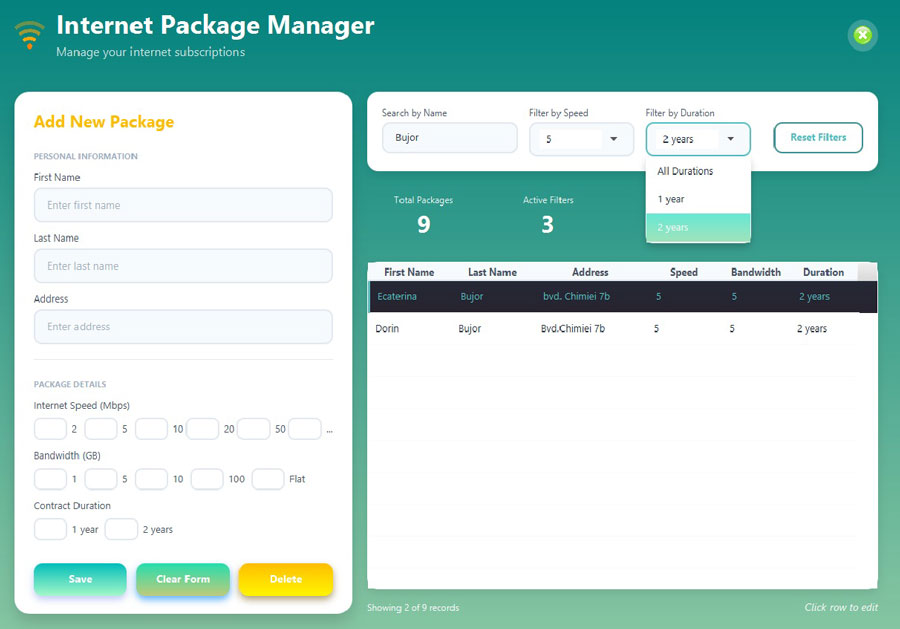Check the 50 Mbps internet speed checkbox

pyautogui.click(x=254, y=428)
